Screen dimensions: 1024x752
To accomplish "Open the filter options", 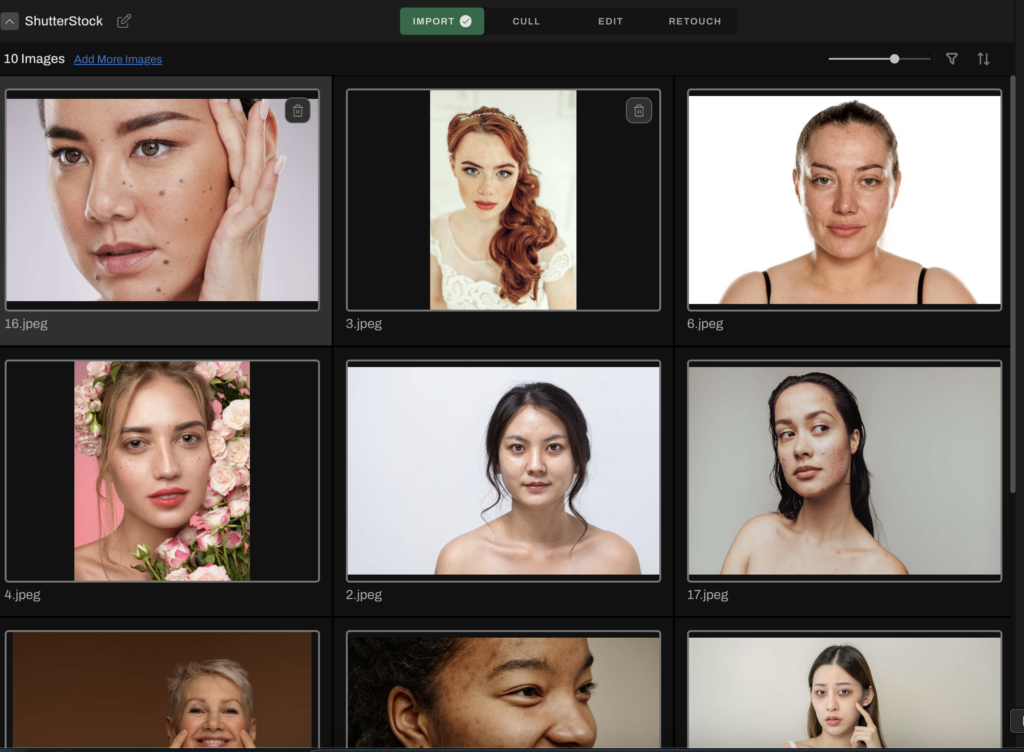I will 951,59.
